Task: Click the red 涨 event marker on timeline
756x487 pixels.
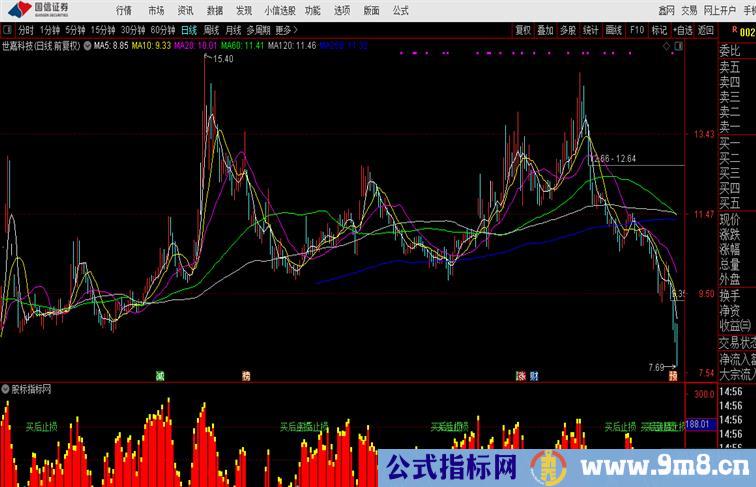Action: coord(520,376)
